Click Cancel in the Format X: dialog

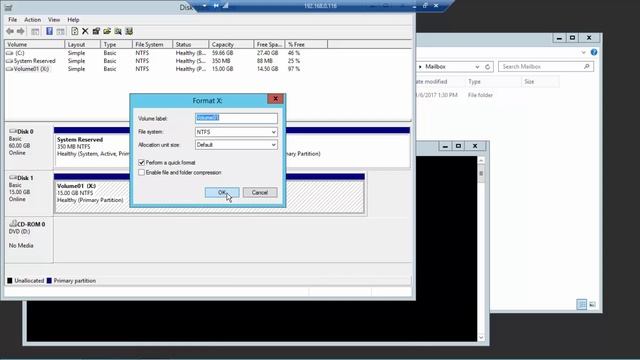pyautogui.click(x=260, y=192)
